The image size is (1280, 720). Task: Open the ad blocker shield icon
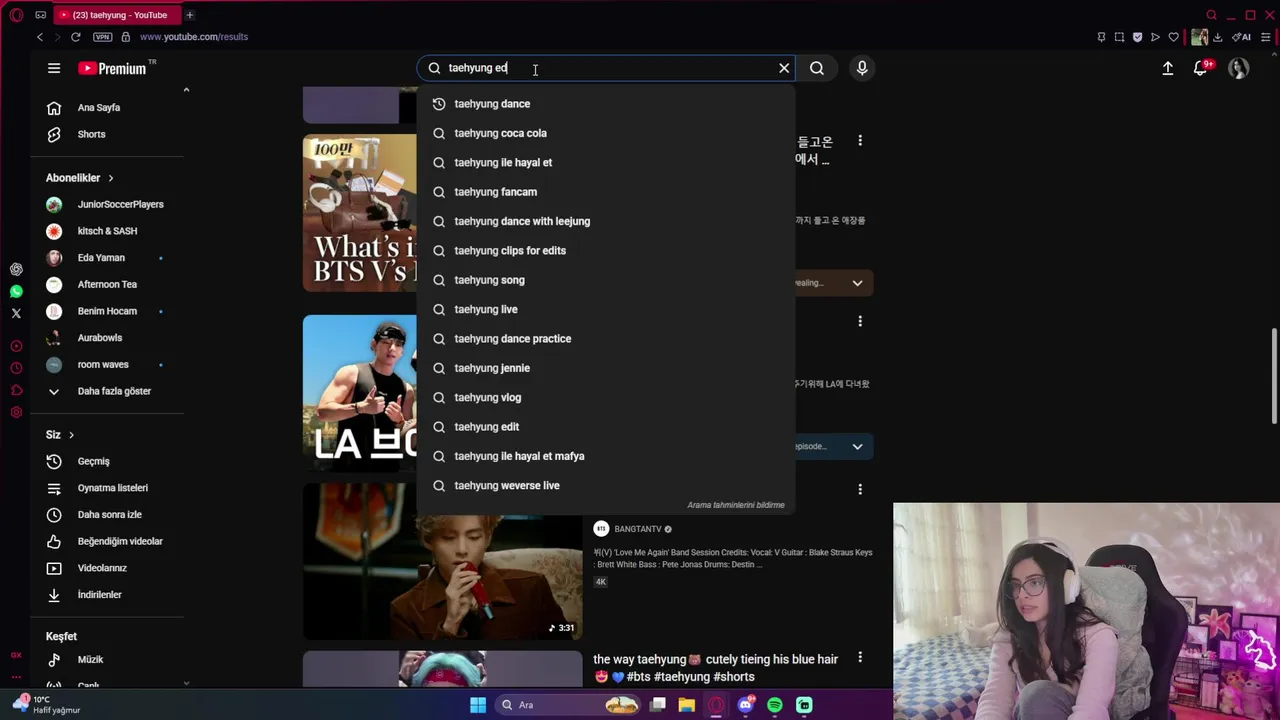pos(1137,37)
